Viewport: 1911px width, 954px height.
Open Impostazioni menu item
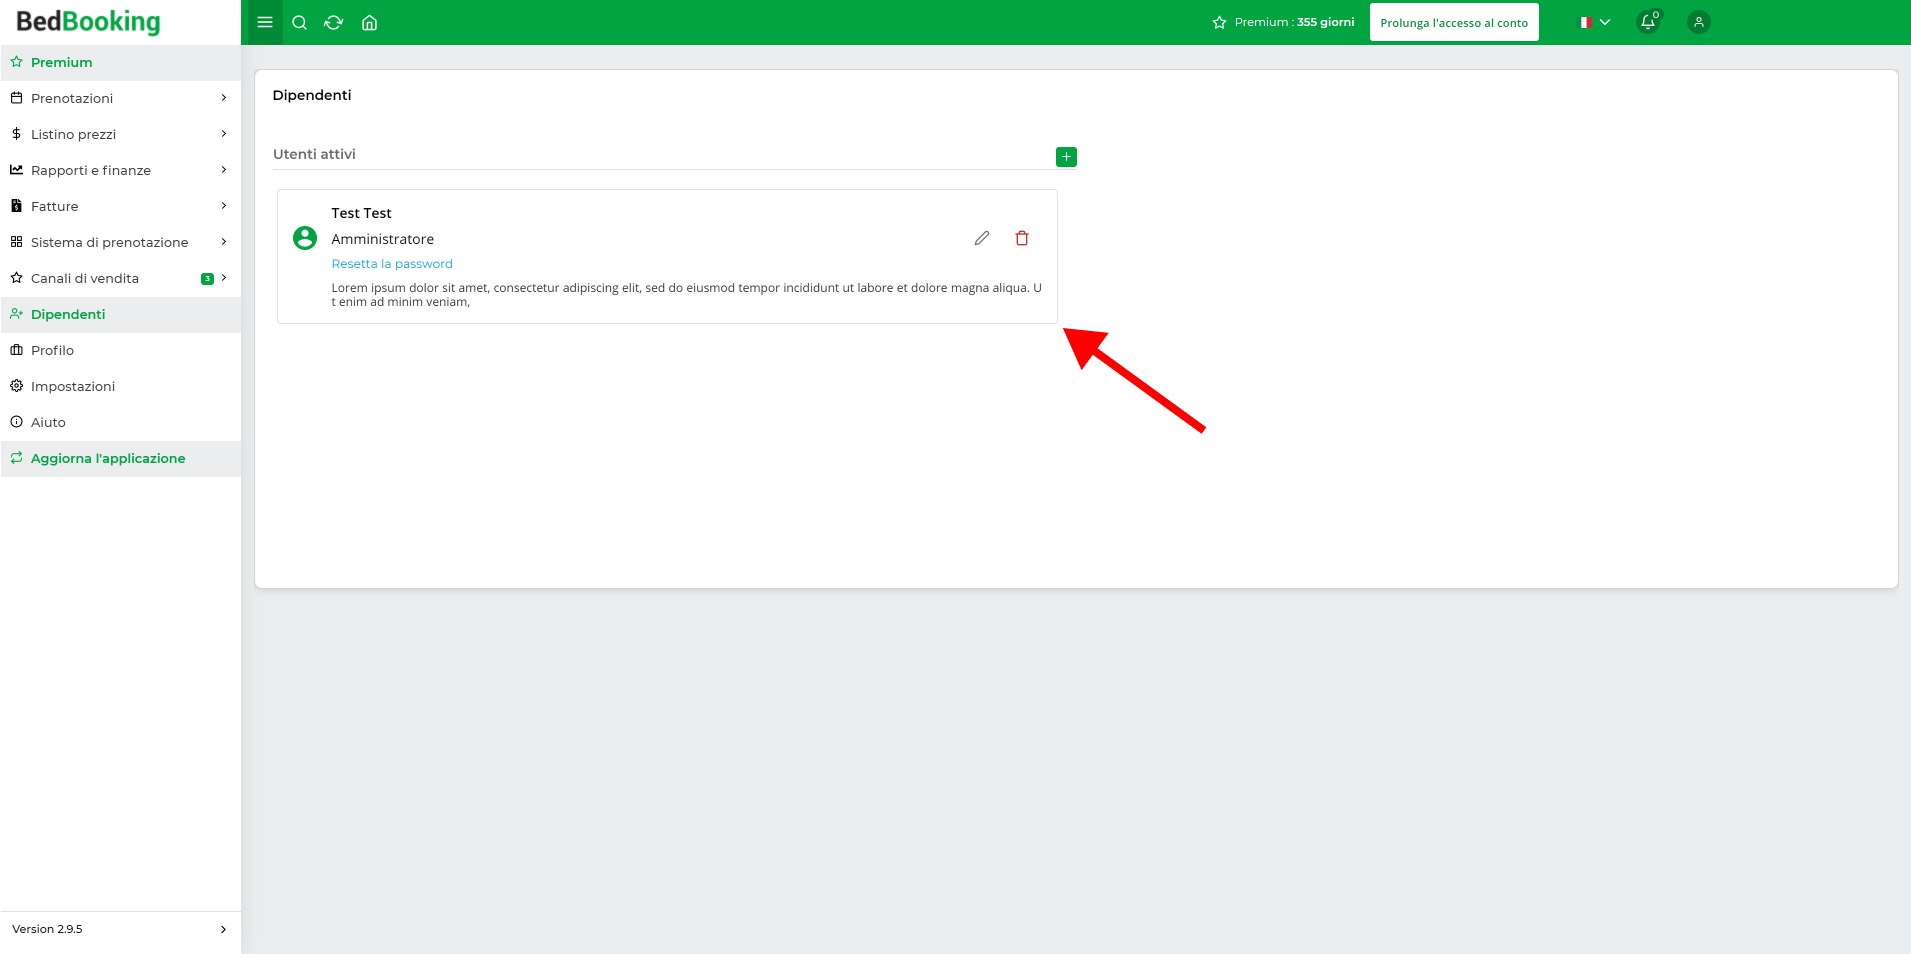coord(120,386)
